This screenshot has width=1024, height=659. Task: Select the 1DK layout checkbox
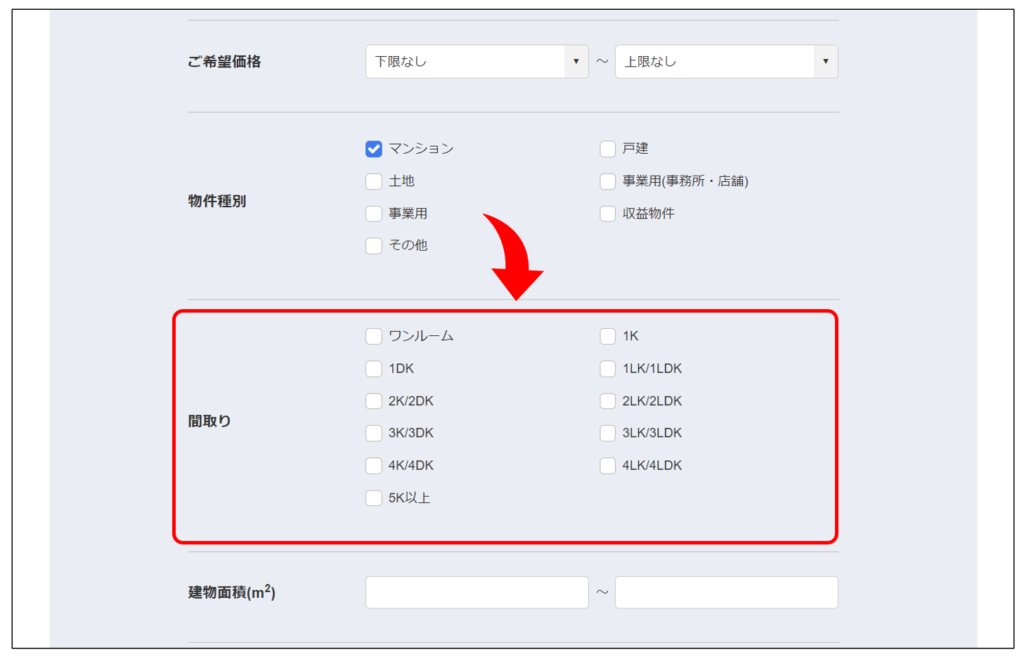pos(374,369)
